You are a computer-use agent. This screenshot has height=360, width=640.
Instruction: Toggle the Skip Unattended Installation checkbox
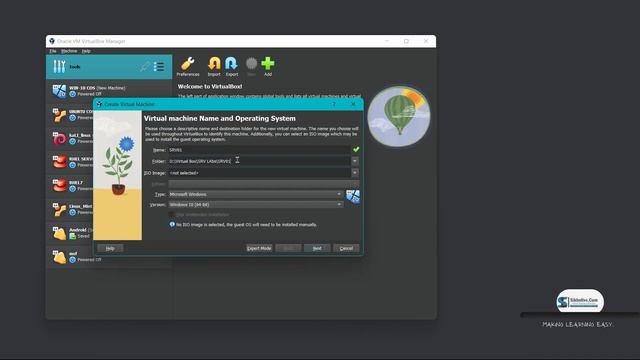tap(172, 214)
